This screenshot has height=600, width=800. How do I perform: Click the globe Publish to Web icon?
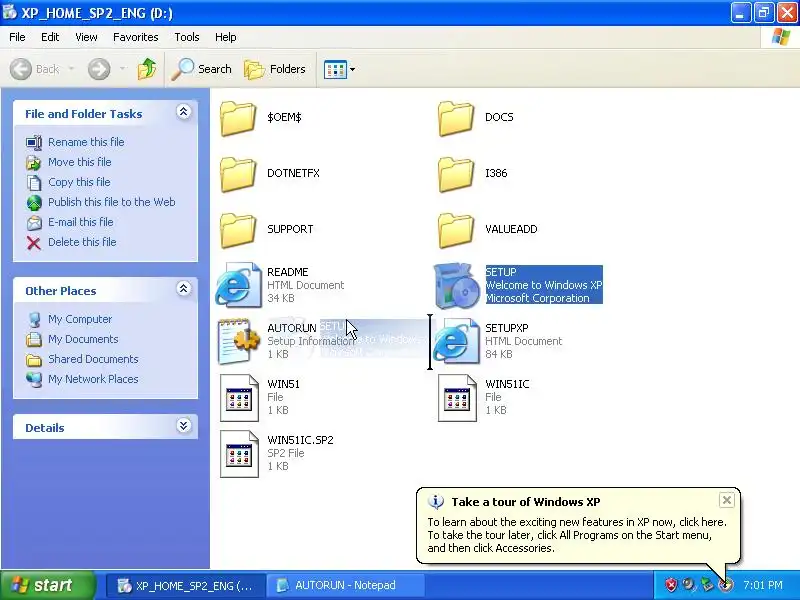click(x=34, y=203)
